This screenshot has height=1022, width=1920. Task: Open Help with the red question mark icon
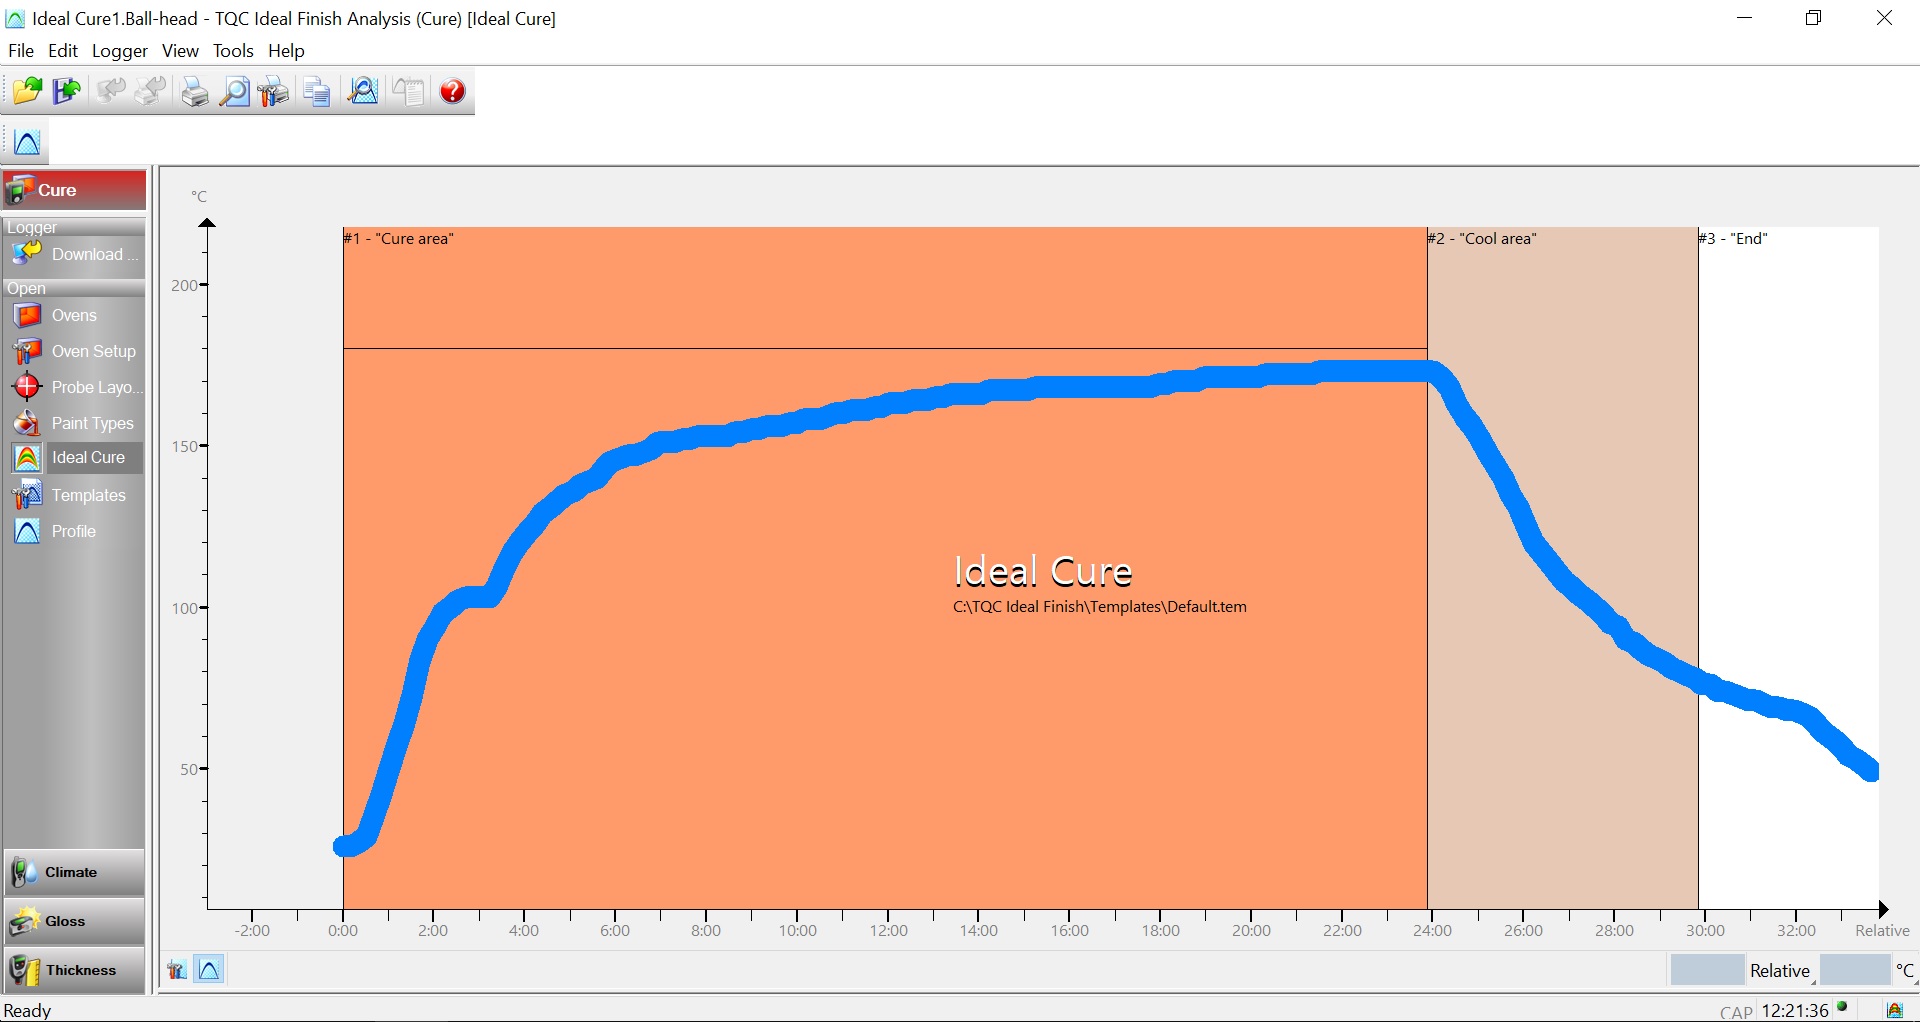451,91
